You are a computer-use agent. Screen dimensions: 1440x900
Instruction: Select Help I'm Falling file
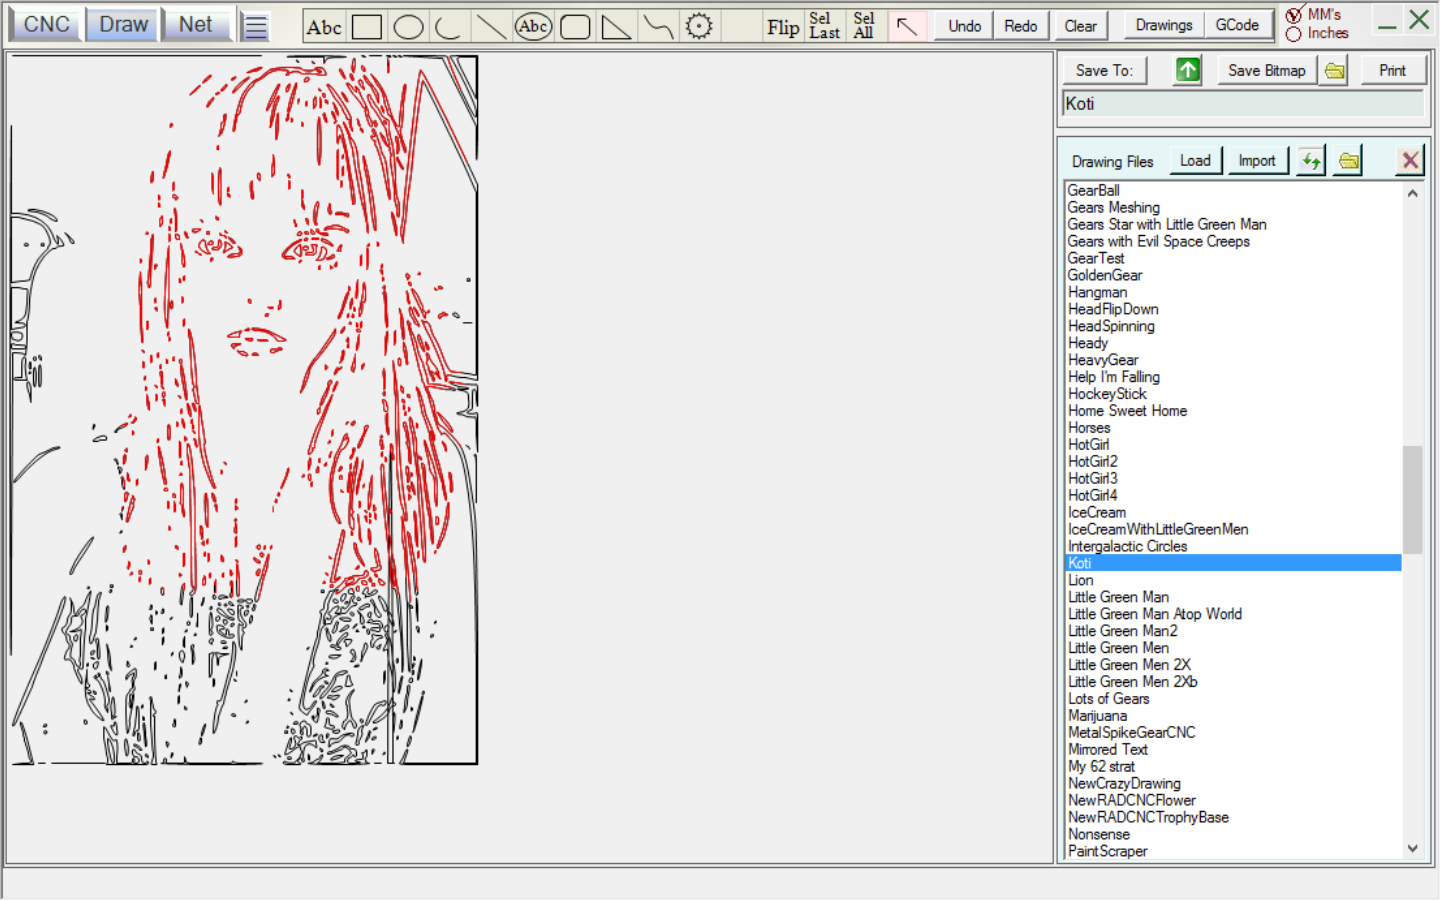coord(1113,377)
